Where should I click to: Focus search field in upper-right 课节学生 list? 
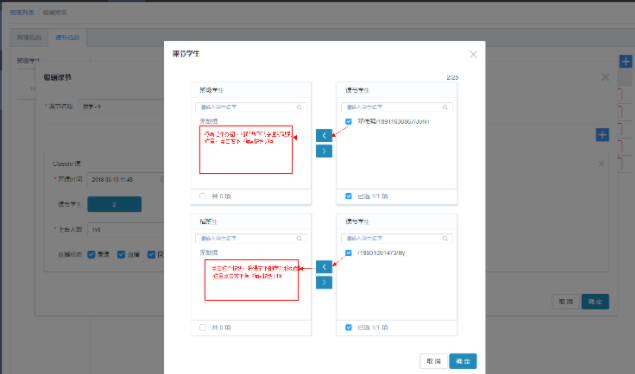397,107
